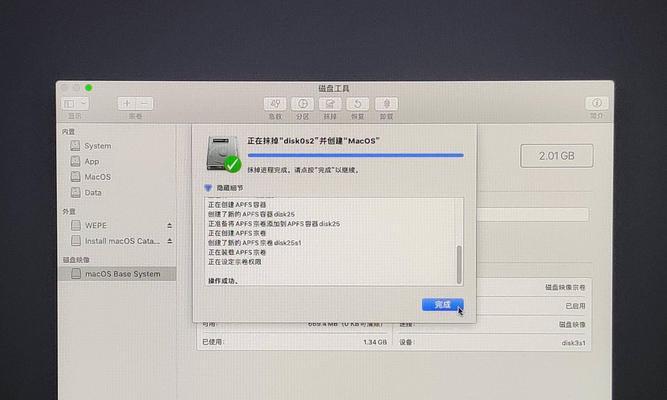Eject the Install macOS Catalina disk

170,241
